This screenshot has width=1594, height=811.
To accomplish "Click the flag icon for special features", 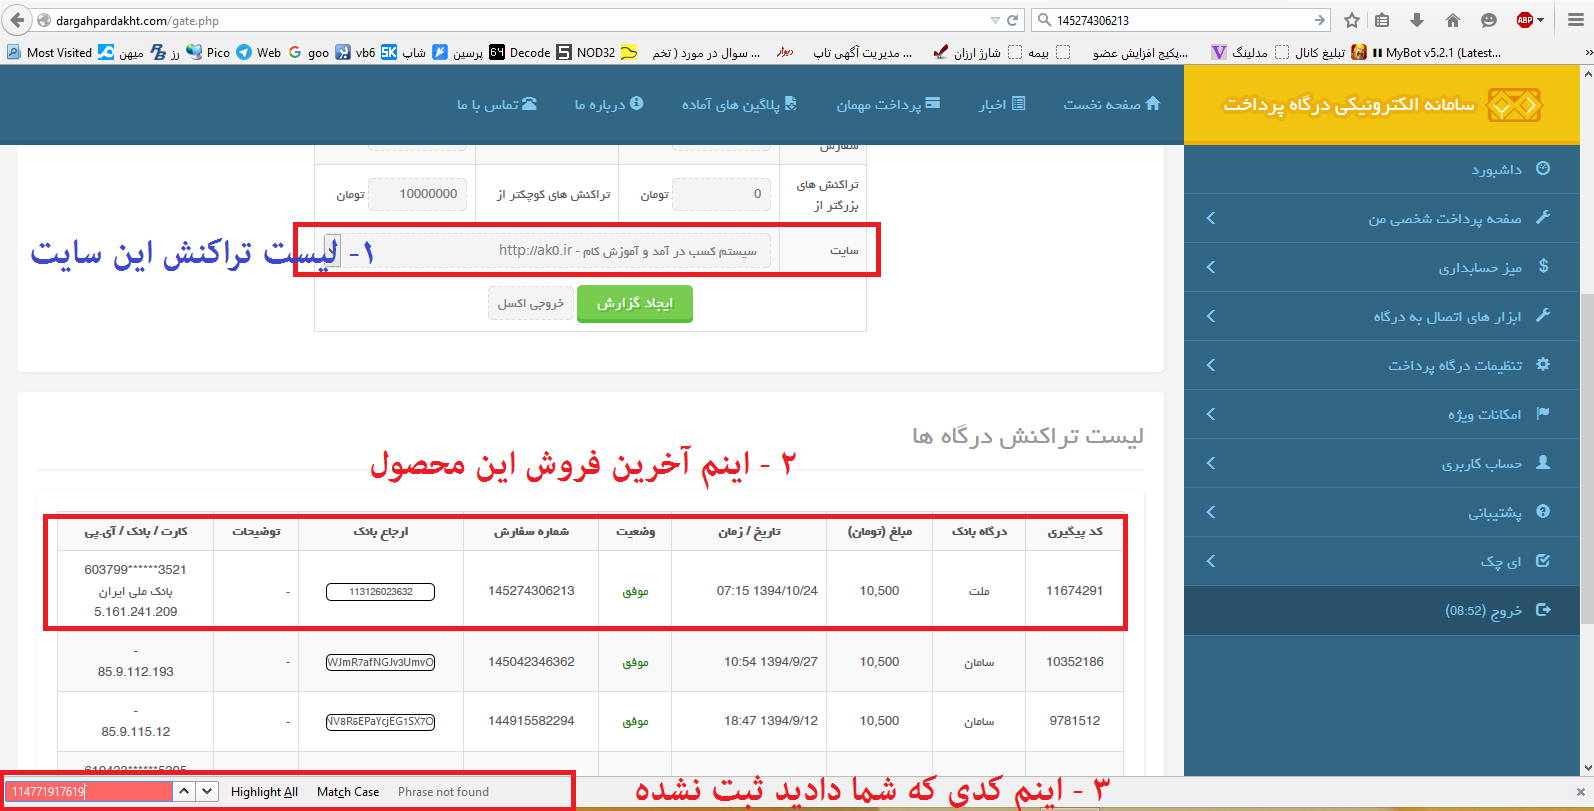I will (x=1543, y=413).
